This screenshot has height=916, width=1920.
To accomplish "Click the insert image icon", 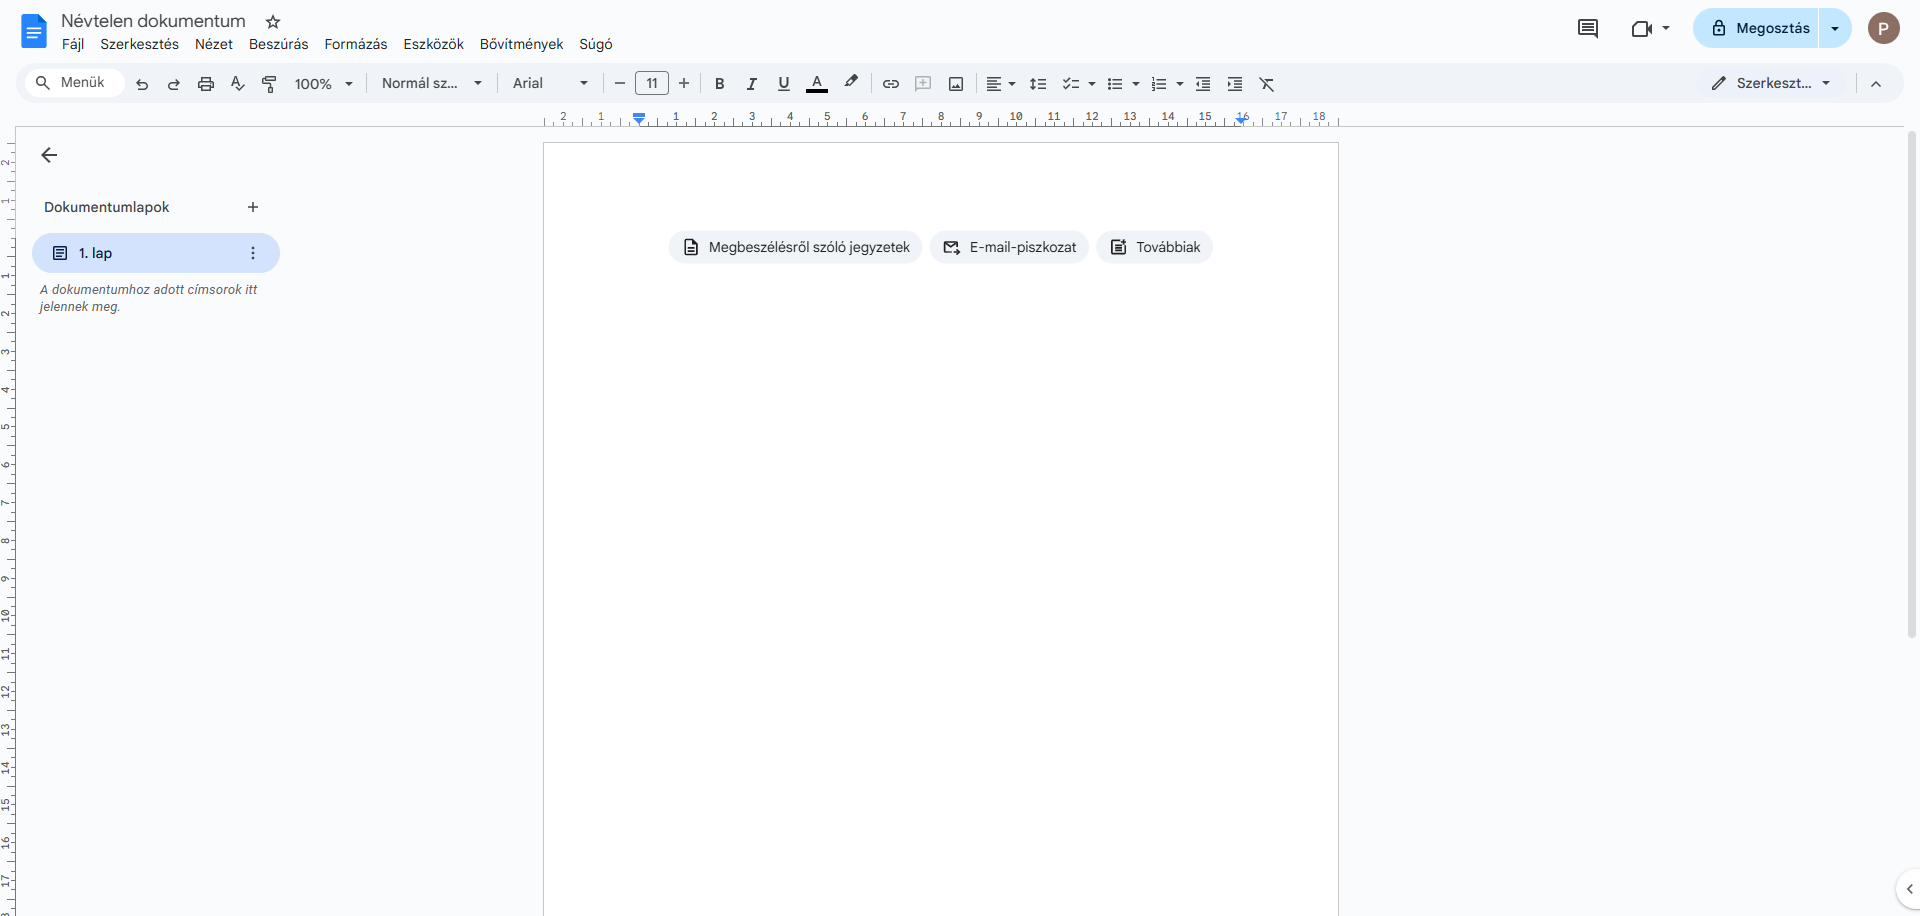I will [x=956, y=84].
